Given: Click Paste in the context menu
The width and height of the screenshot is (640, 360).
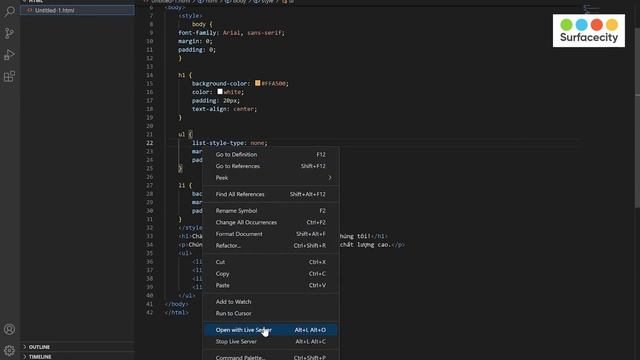Looking at the screenshot, I should [x=271, y=285].
